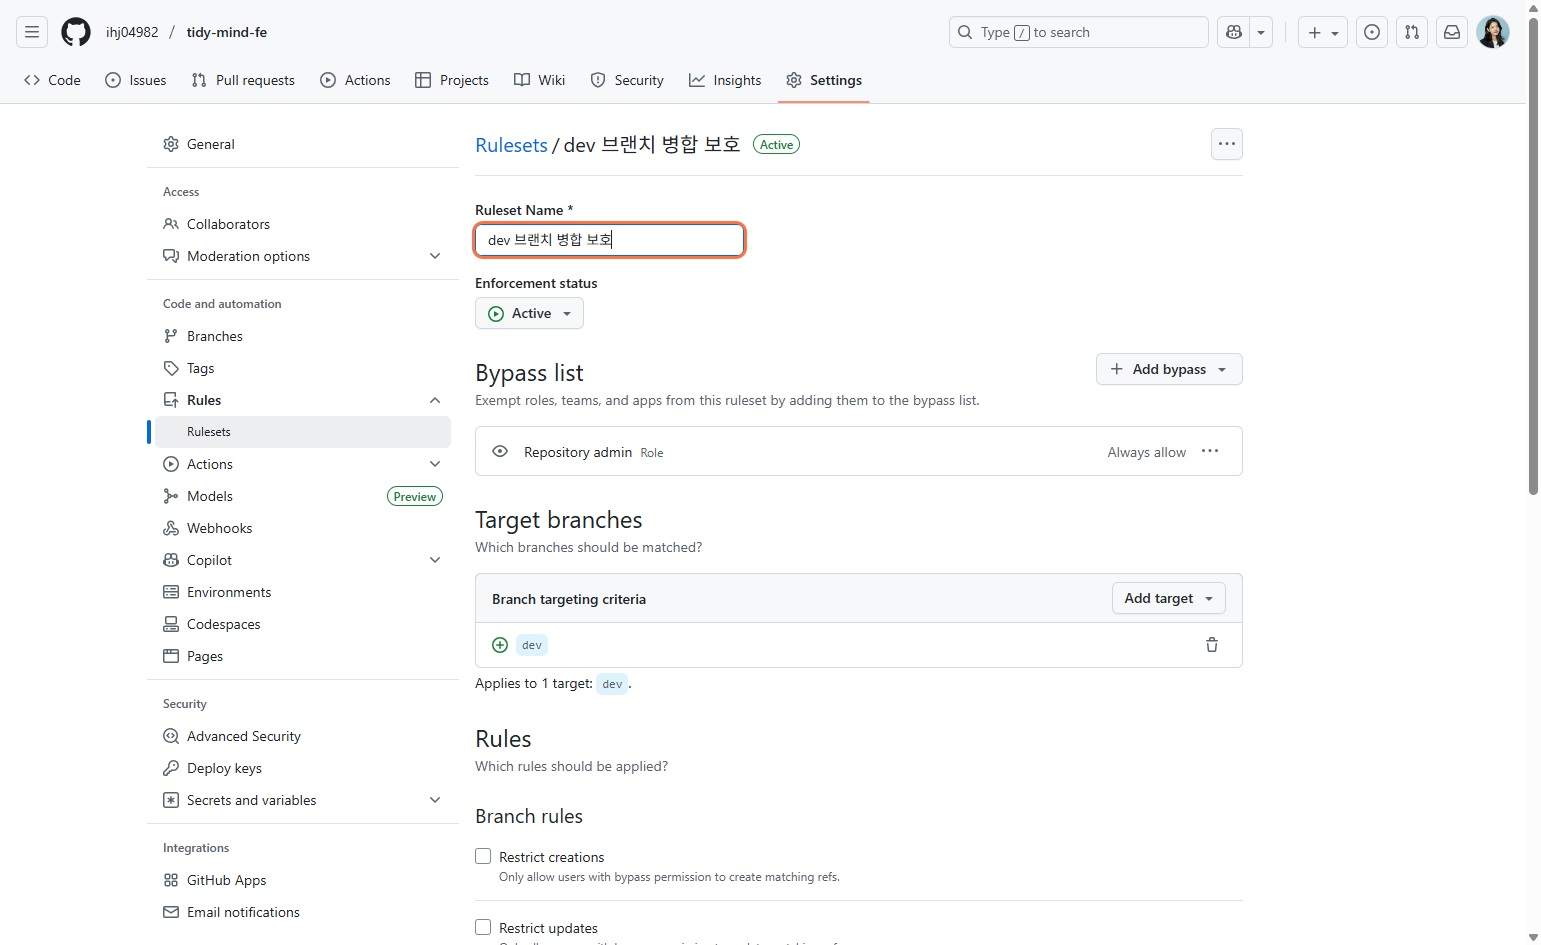Open the Copilot chat icon
This screenshot has height=945, width=1541.
1233,32
